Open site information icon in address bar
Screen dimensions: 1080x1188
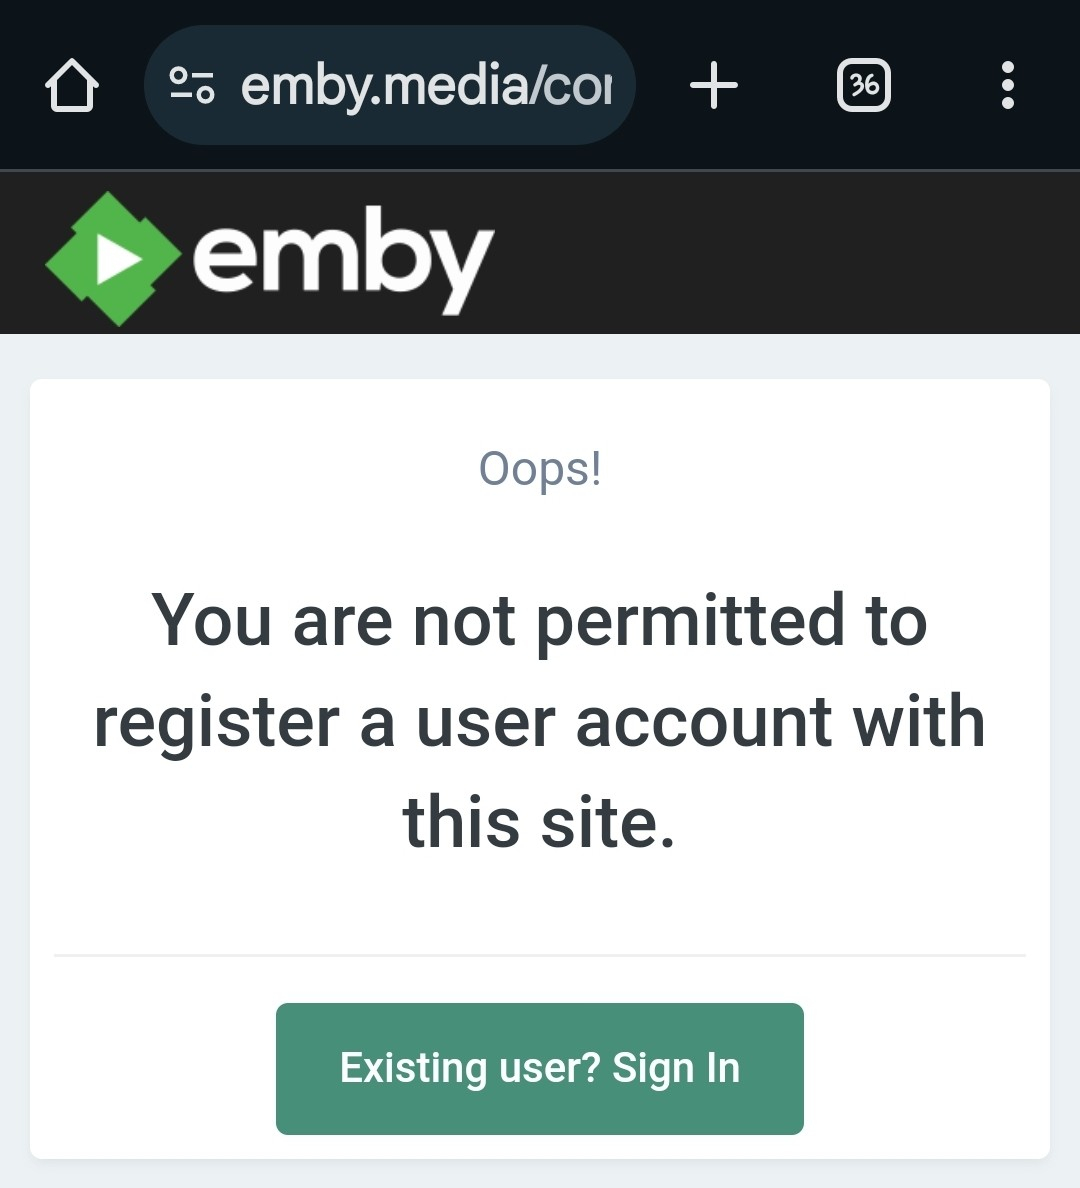tap(191, 86)
